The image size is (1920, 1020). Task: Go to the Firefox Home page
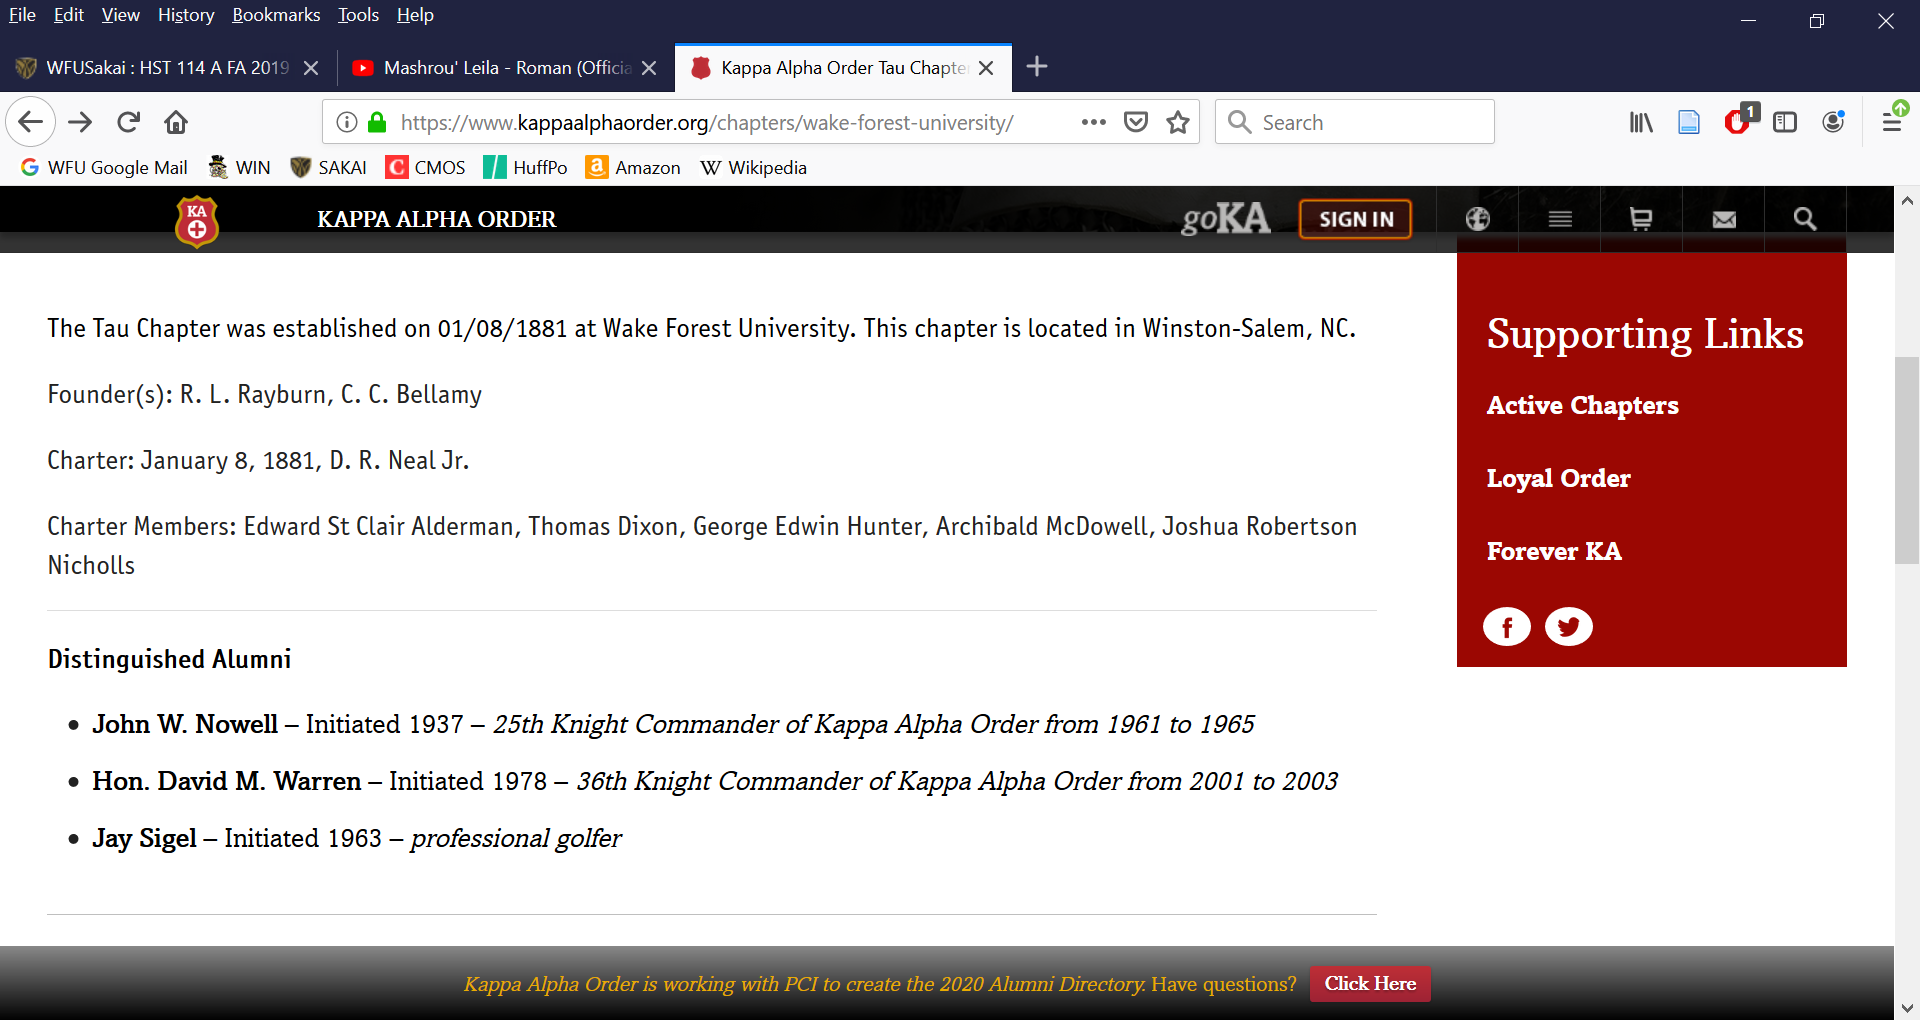(176, 122)
